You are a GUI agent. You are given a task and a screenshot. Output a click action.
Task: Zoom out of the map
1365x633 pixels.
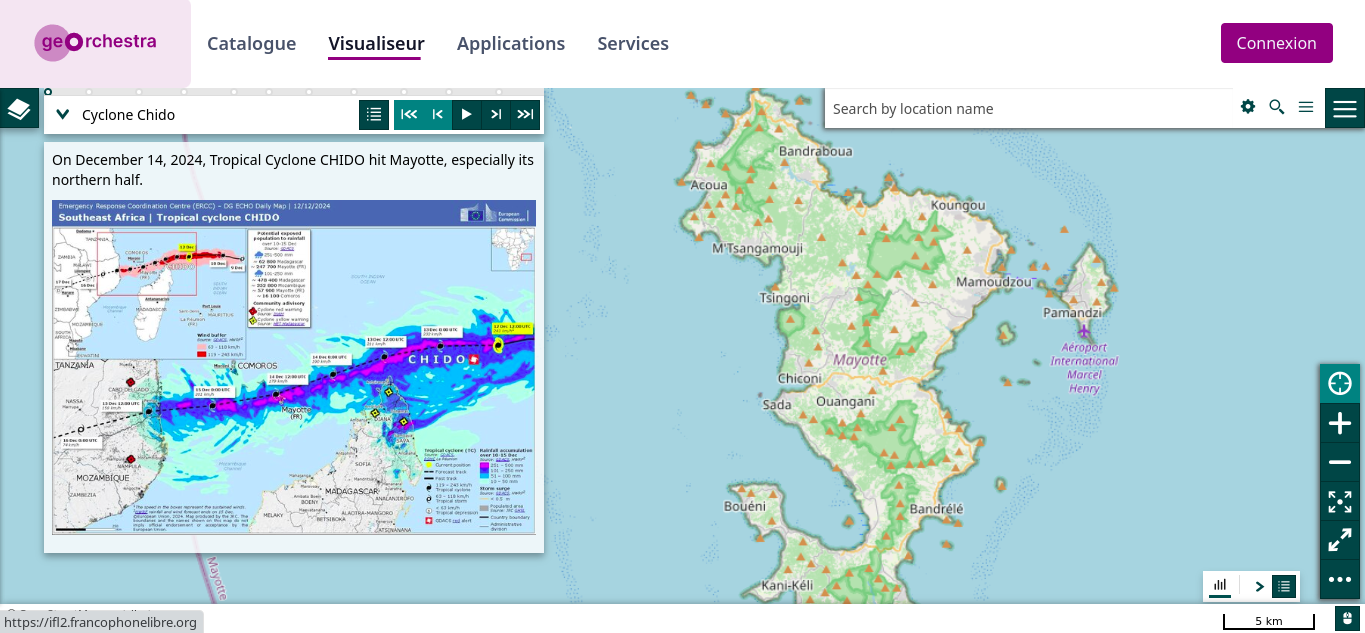[1340, 462]
